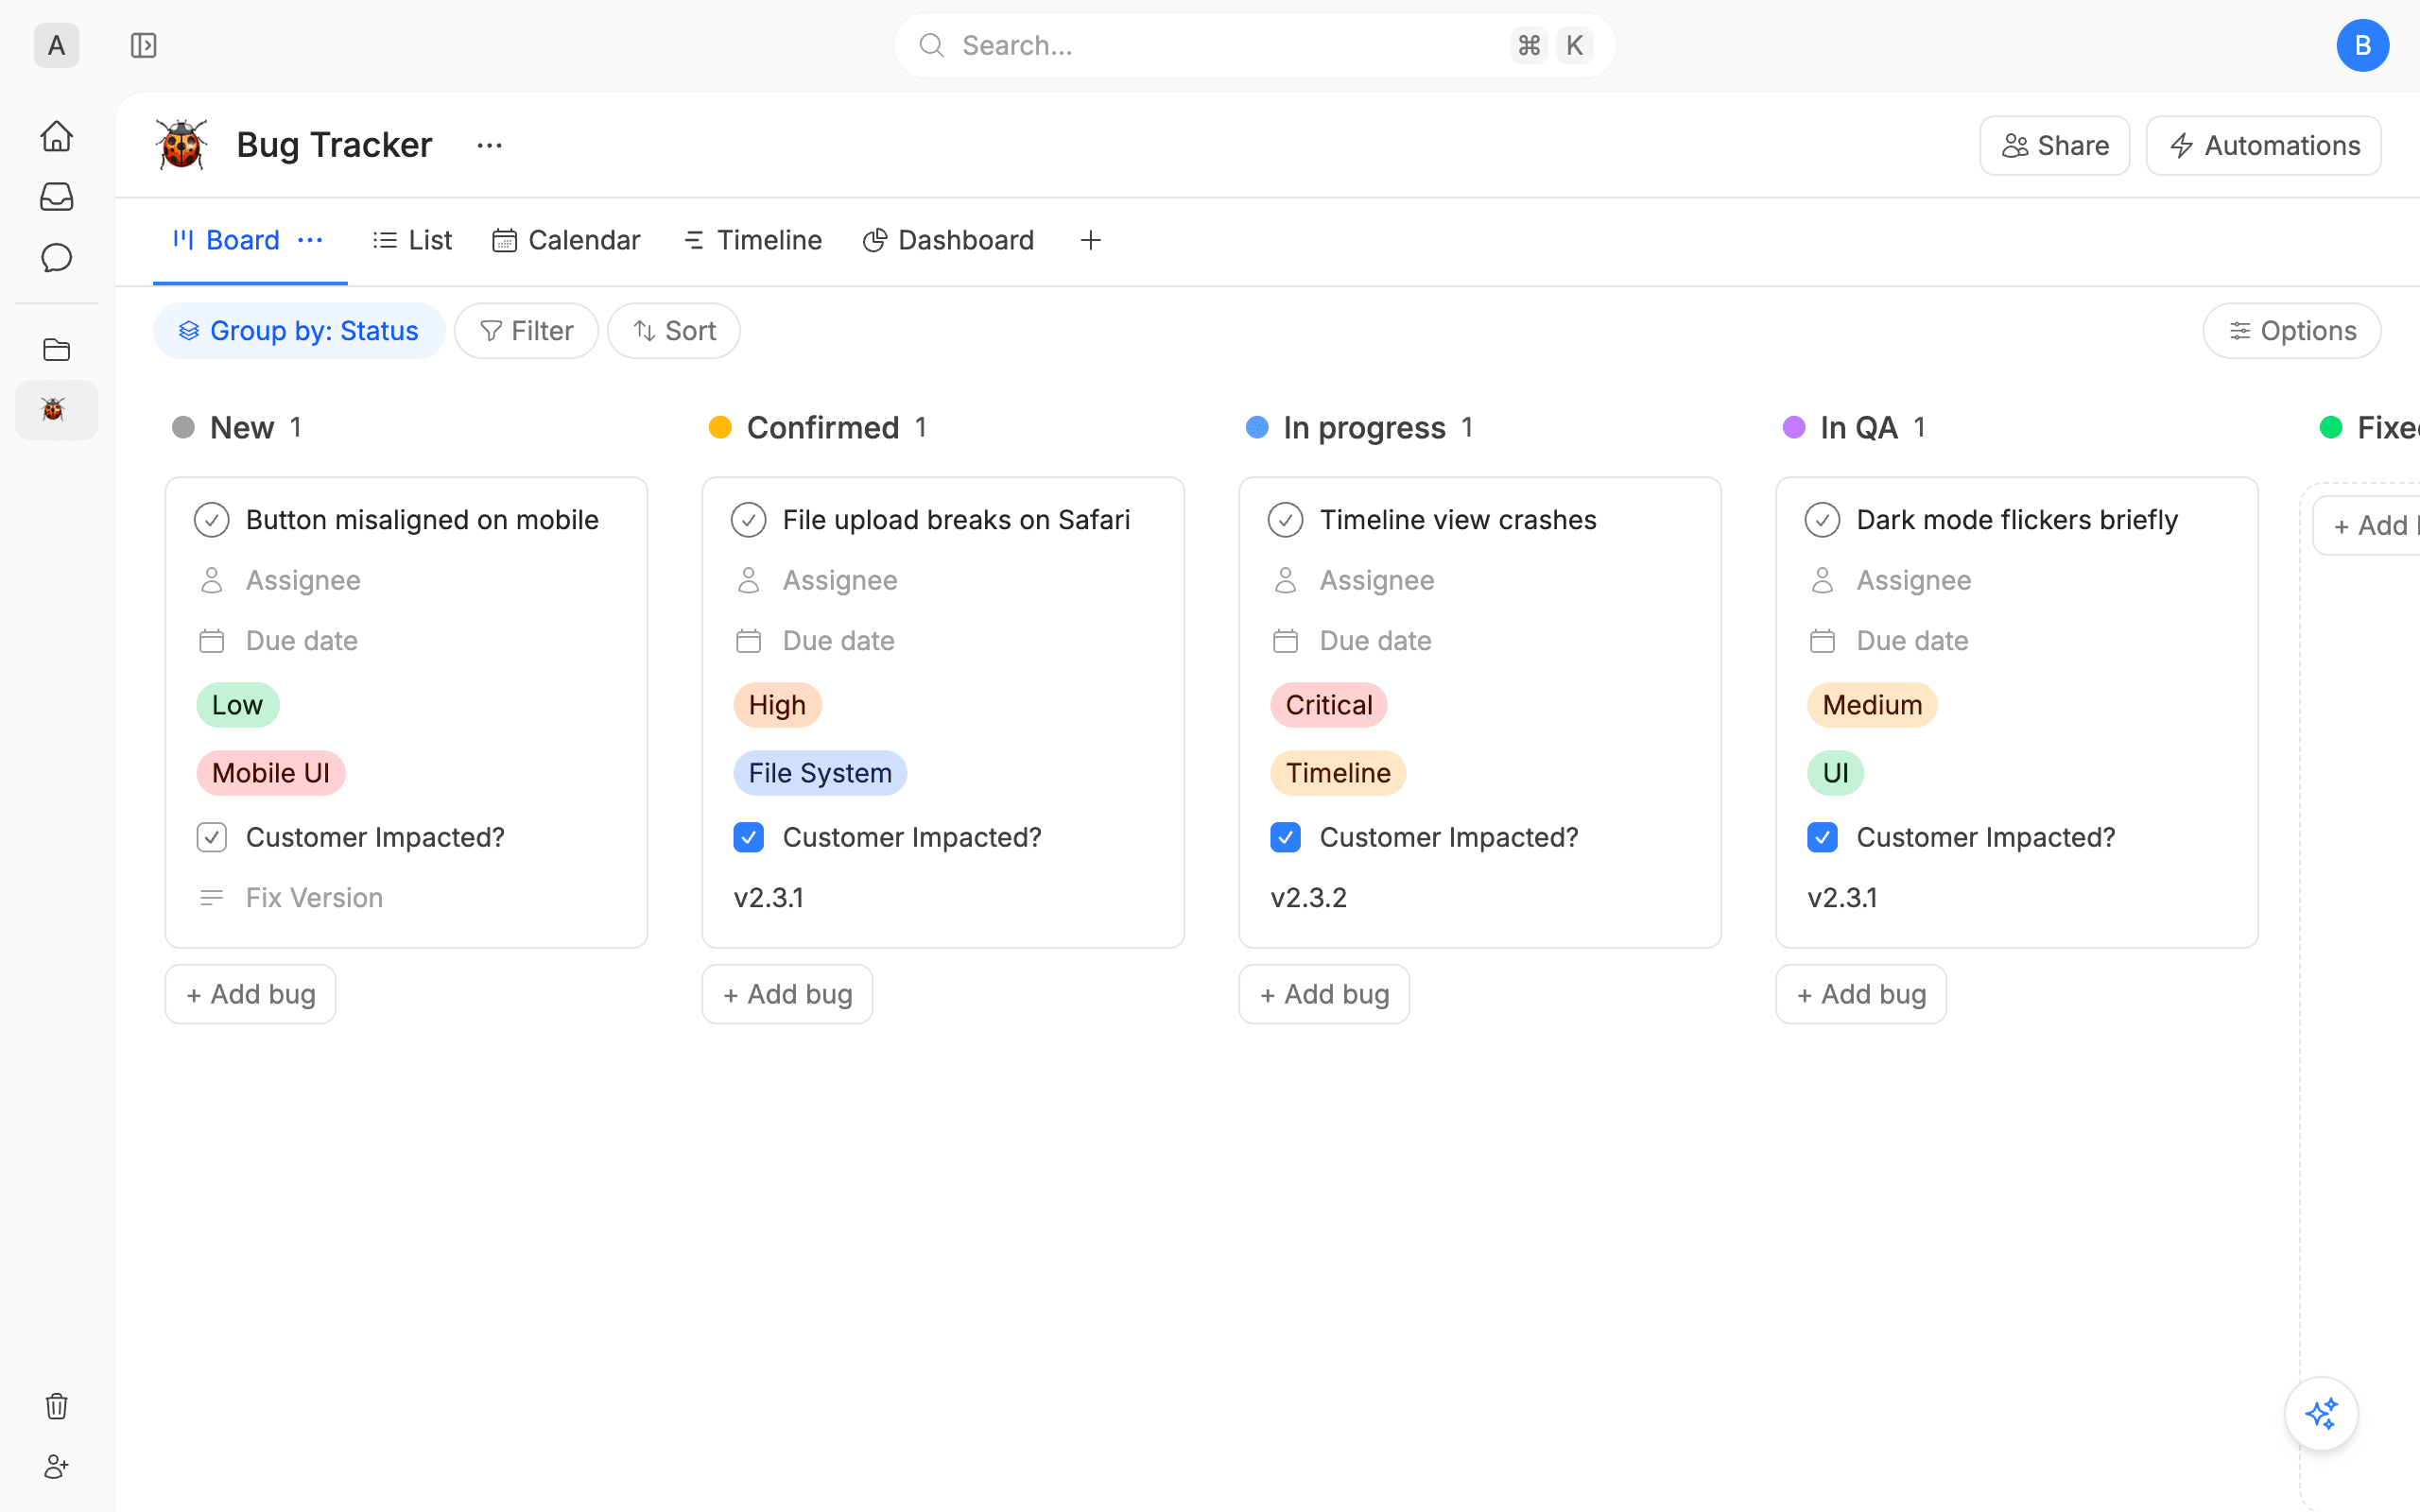Image resolution: width=2420 pixels, height=1512 pixels.
Task: Edit Fix Version on Button misaligned card
Action: pyautogui.click(x=290, y=898)
